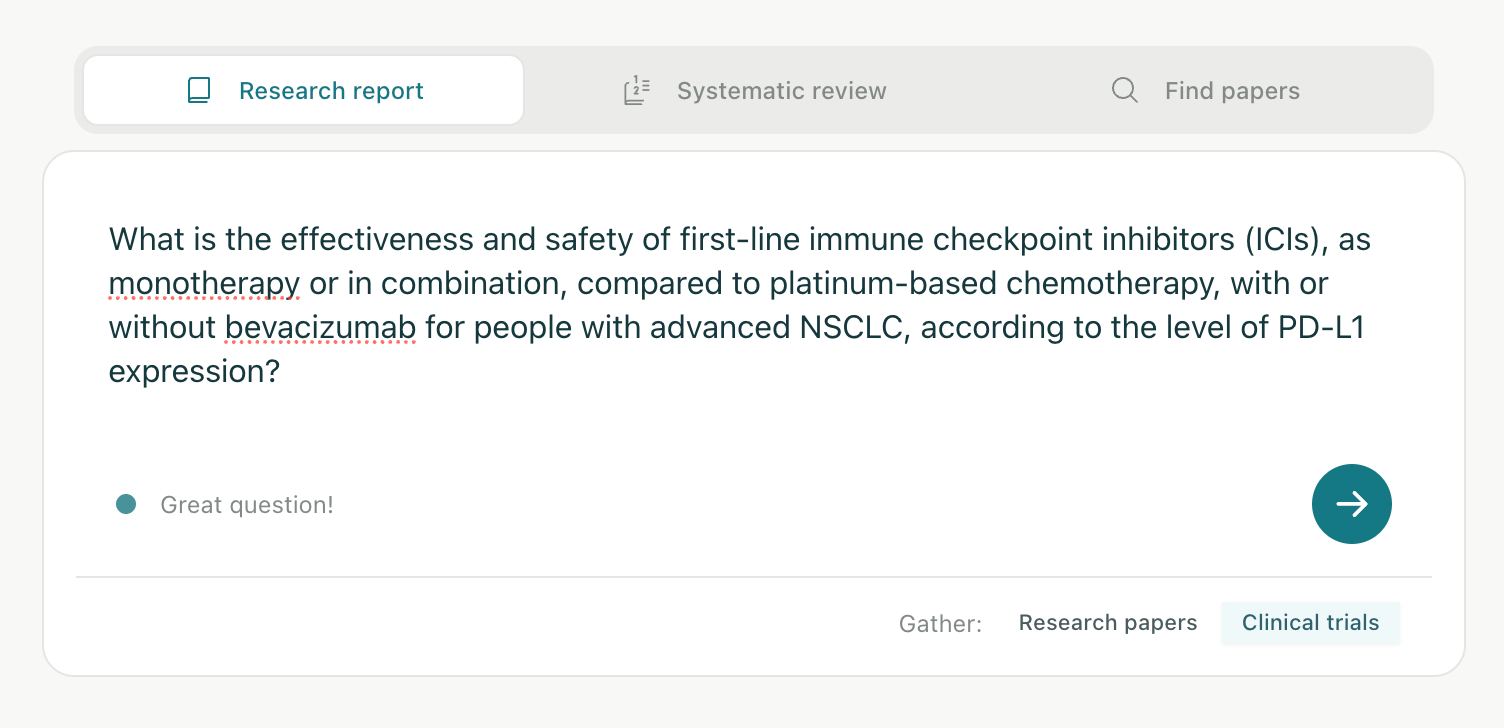Screen dimensions: 1504x728
Task: Click the Great question! feedback text
Action: click(x=247, y=505)
